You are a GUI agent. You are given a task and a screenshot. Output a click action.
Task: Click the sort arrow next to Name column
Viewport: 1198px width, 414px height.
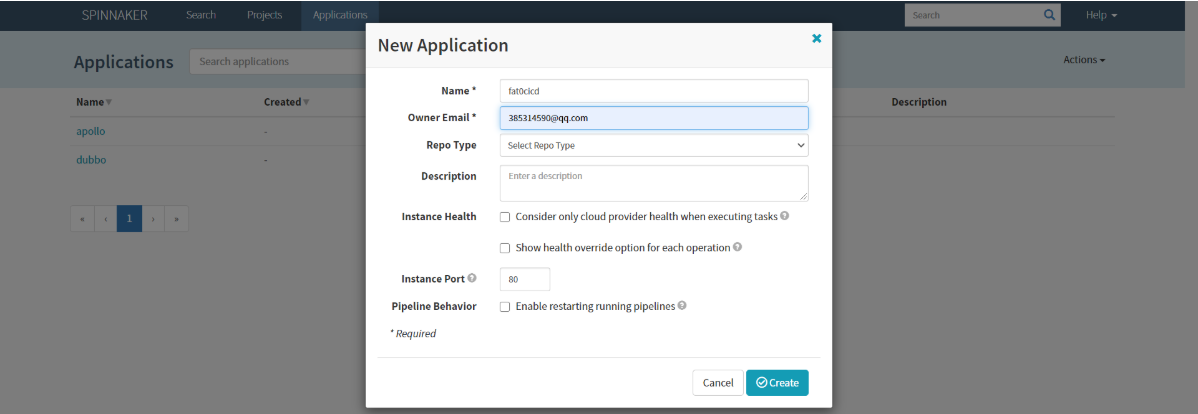tap(109, 102)
